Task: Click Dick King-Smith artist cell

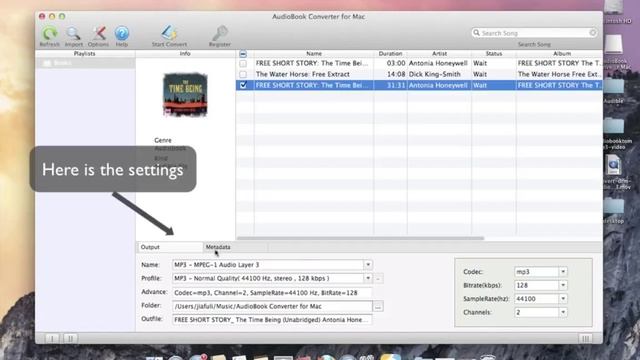Action: [439, 74]
